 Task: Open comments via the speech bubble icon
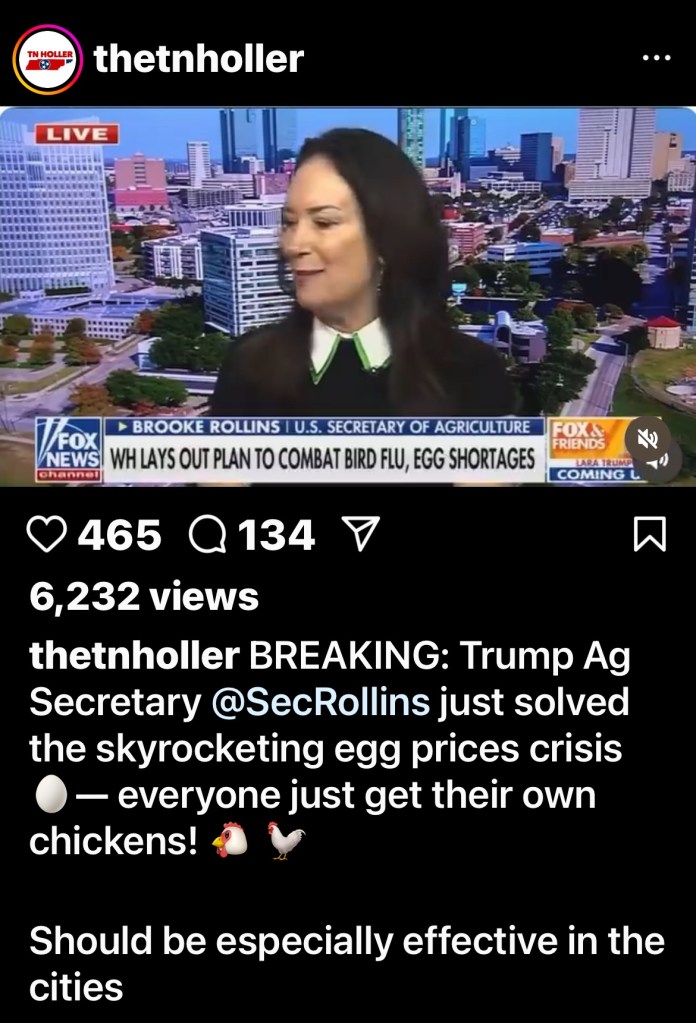click(x=207, y=534)
